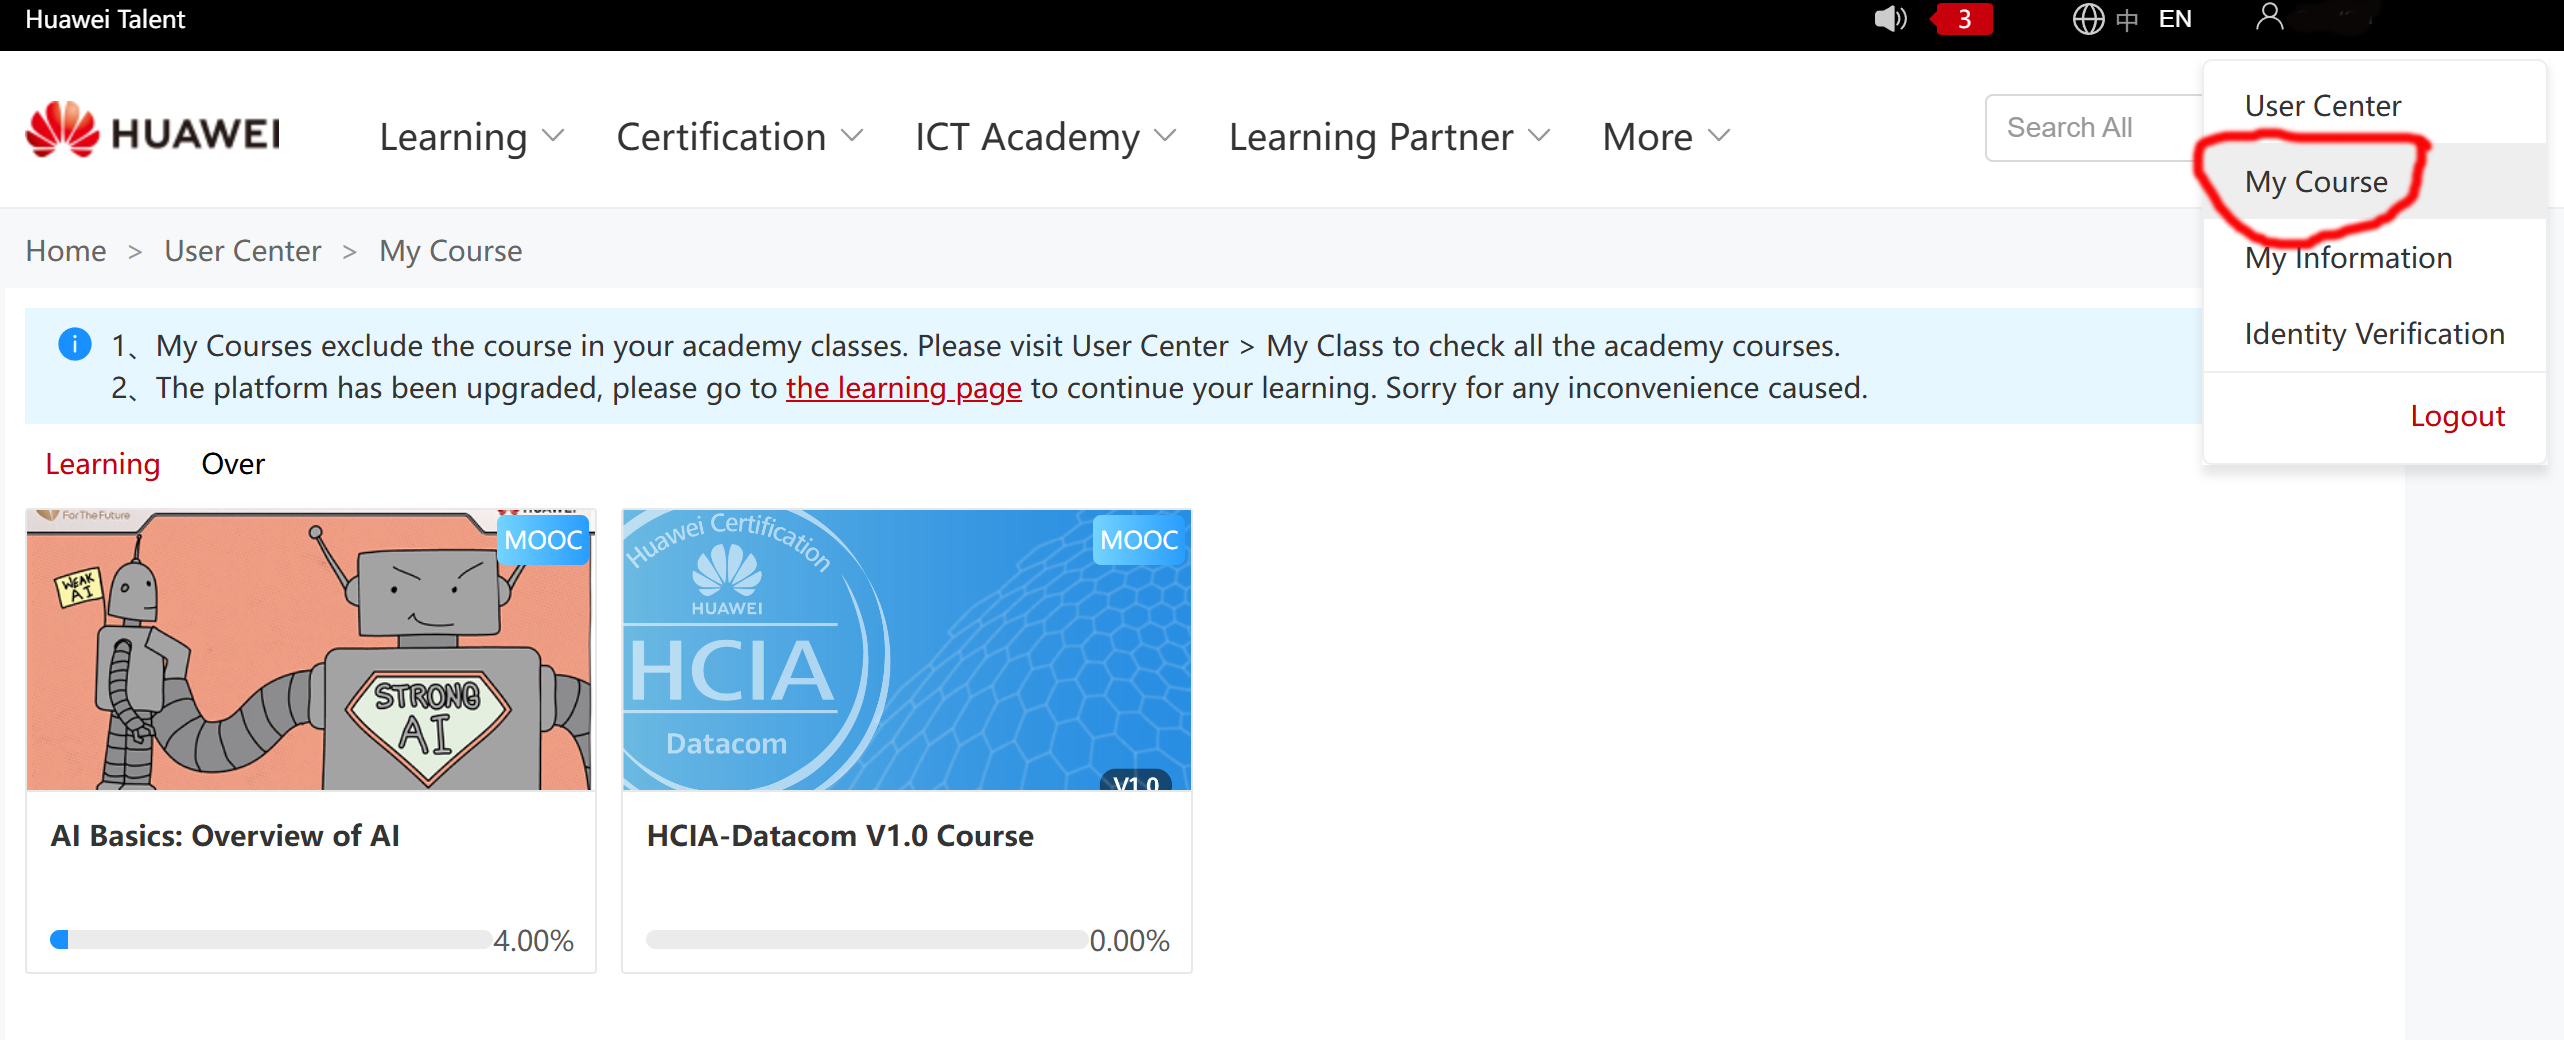Select My Course in user menu
Screen dimensions: 2564x1040
[x=2316, y=182]
